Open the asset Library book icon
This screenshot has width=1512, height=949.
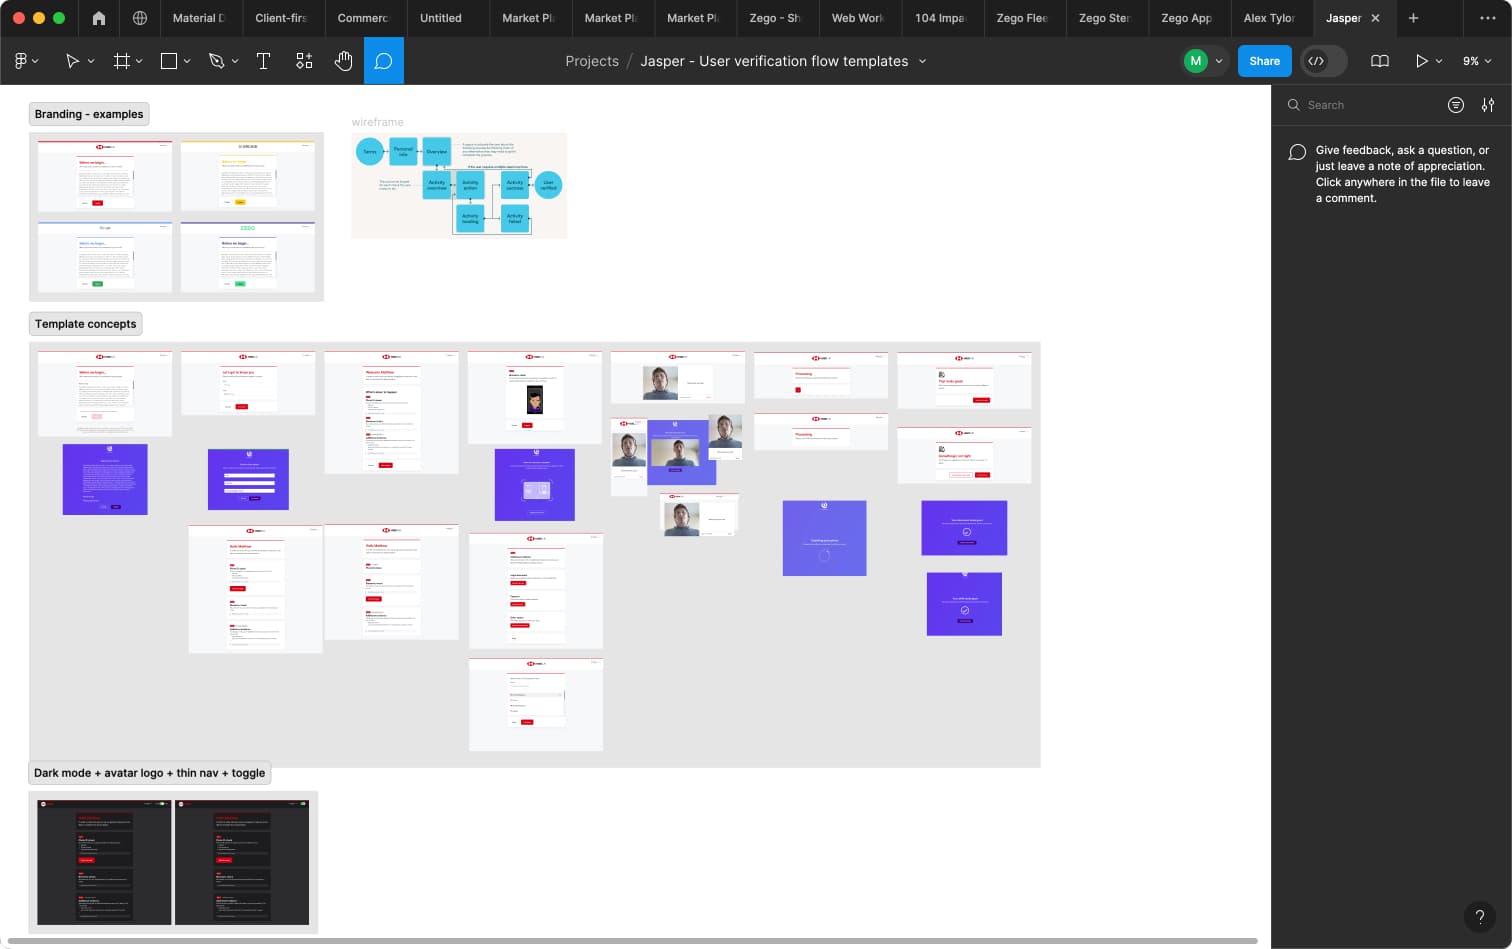pyautogui.click(x=1380, y=61)
